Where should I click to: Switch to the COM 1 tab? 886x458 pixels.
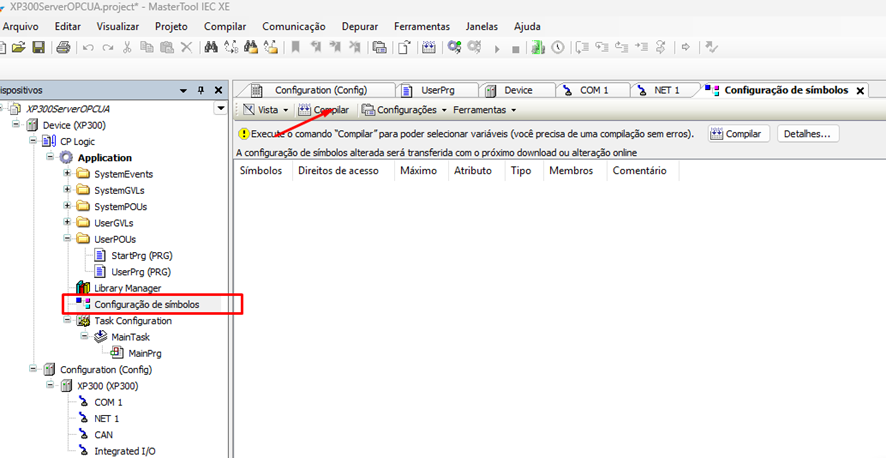[x=593, y=90]
